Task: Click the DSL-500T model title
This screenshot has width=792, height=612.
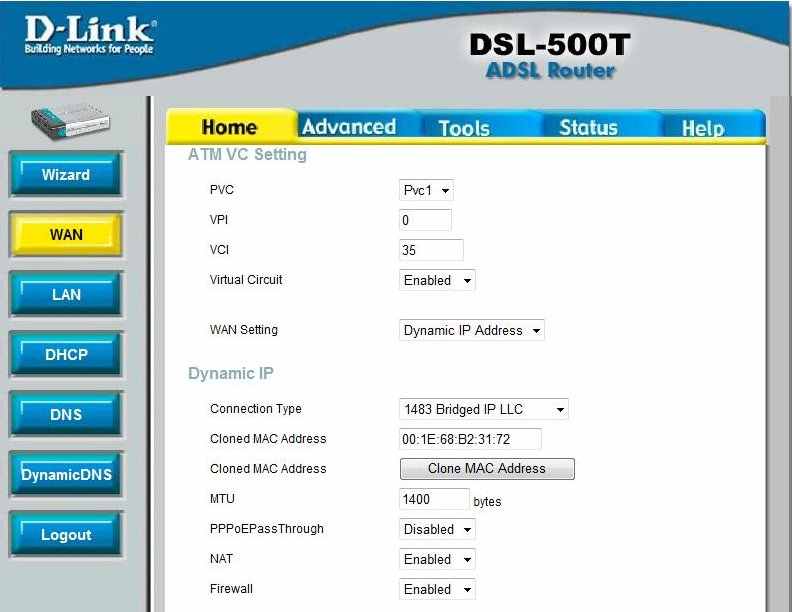Action: (550, 44)
